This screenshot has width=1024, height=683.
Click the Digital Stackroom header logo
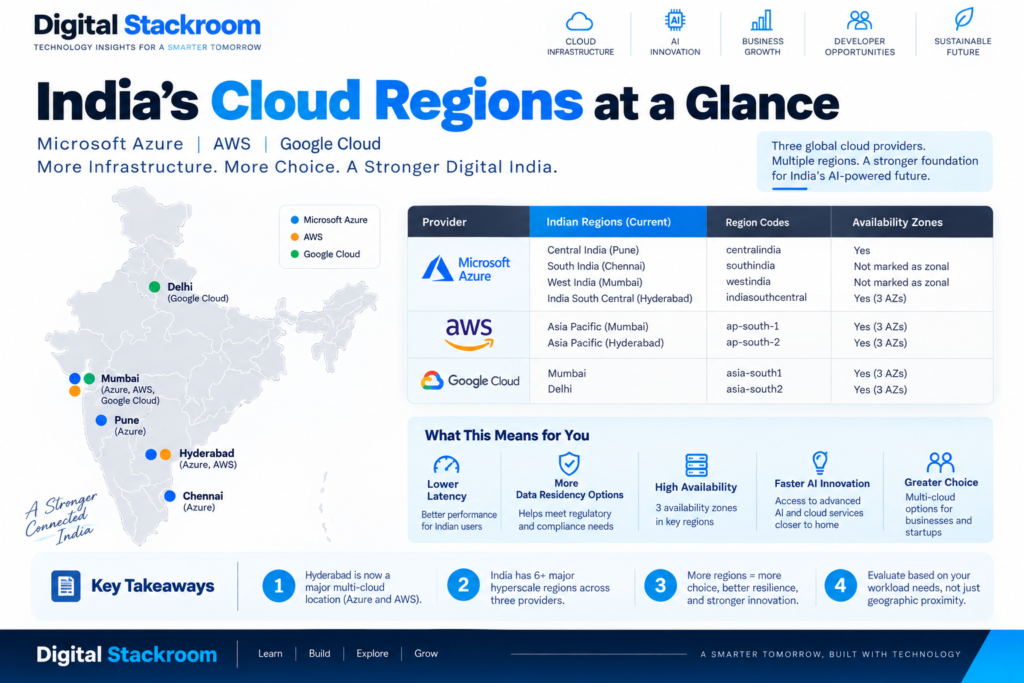click(x=148, y=31)
